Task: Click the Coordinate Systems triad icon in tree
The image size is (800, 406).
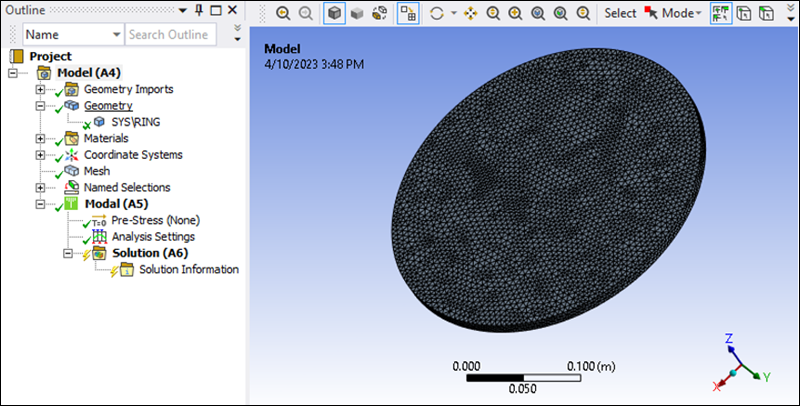Action: tap(71, 155)
